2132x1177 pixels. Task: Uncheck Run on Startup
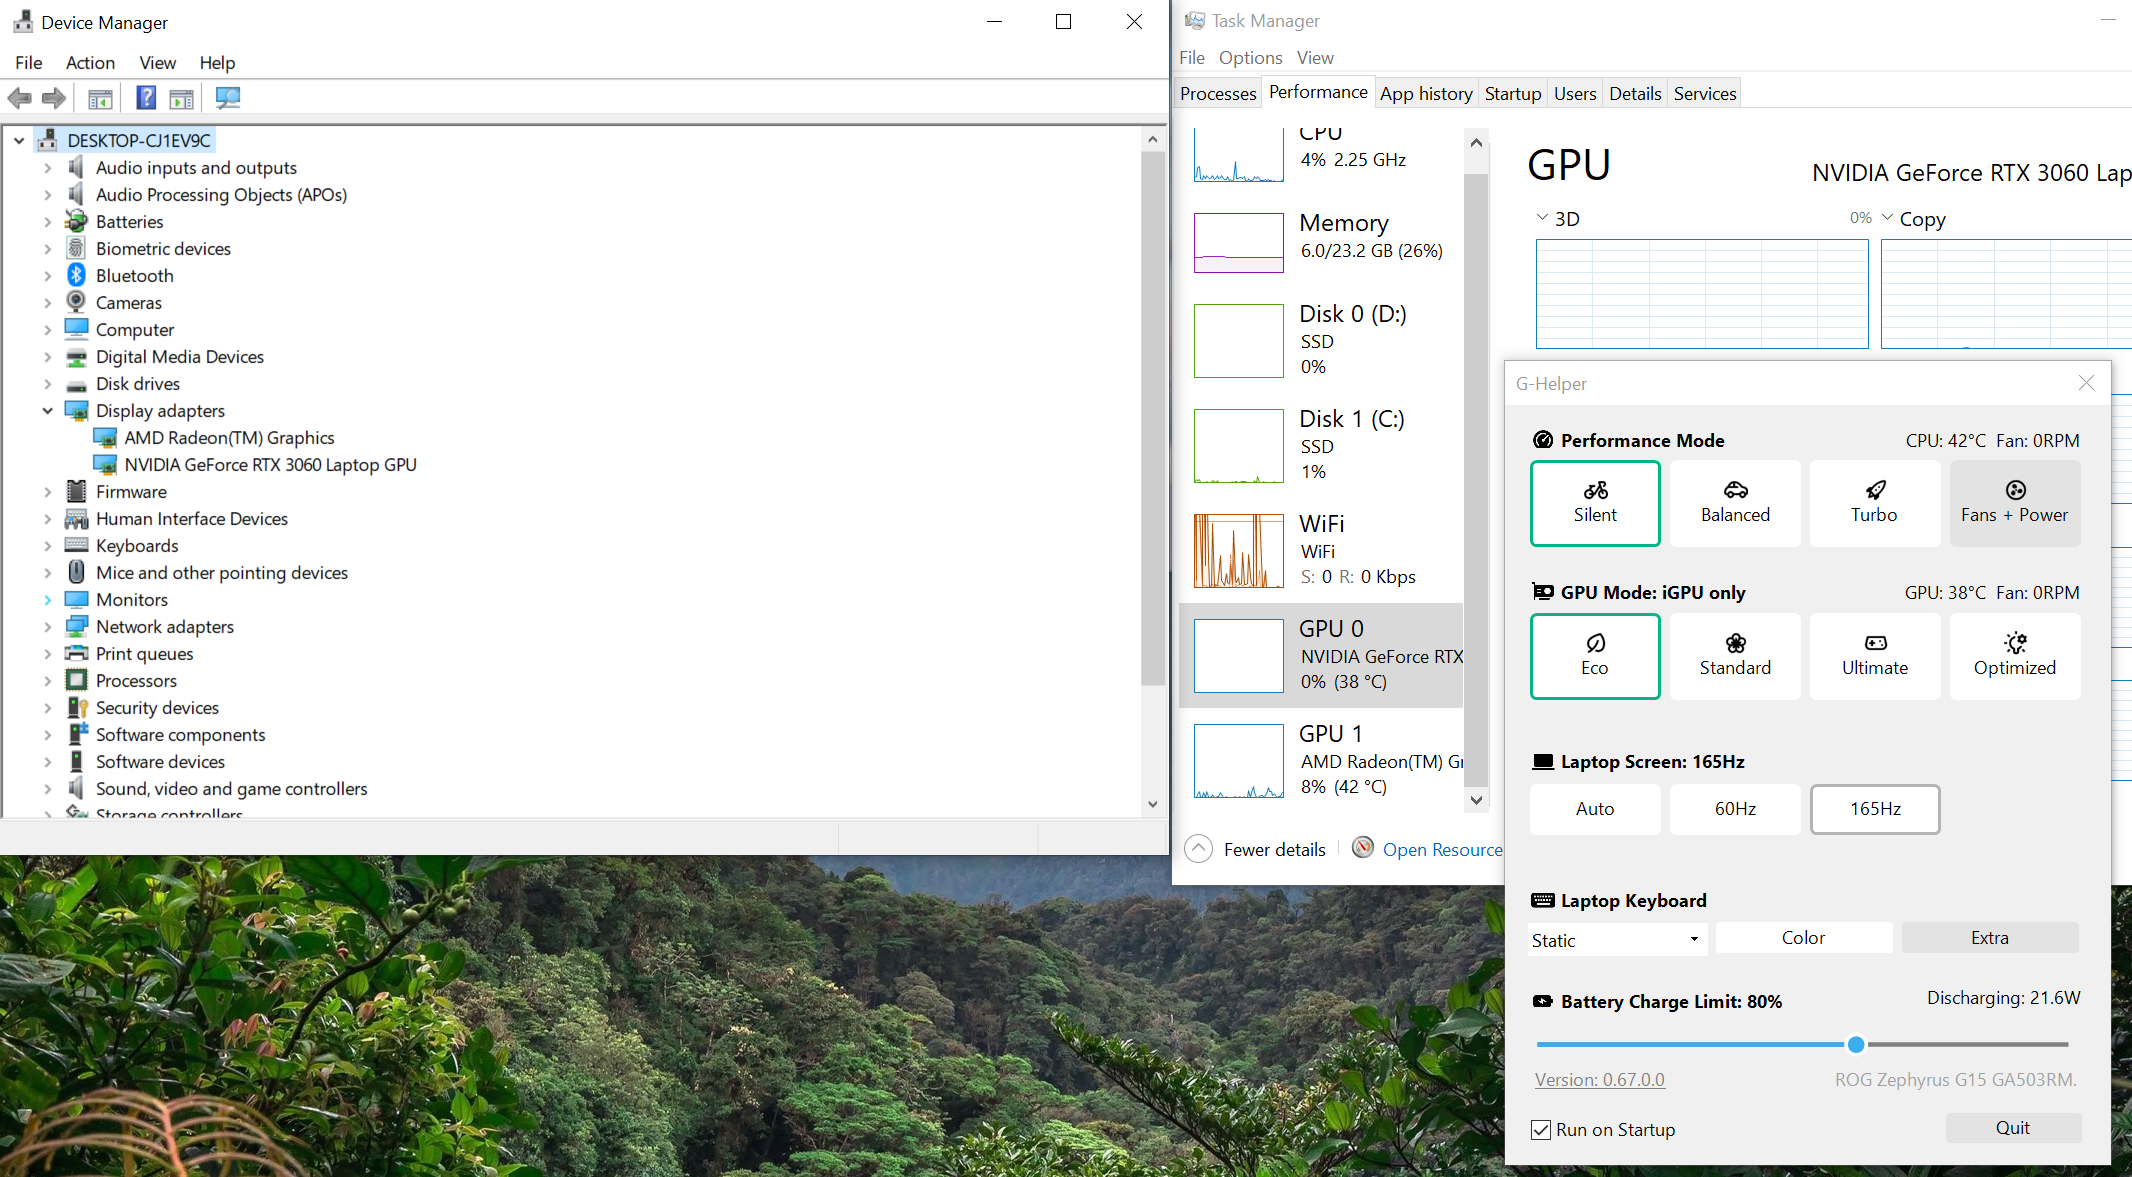[x=1540, y=1129]
